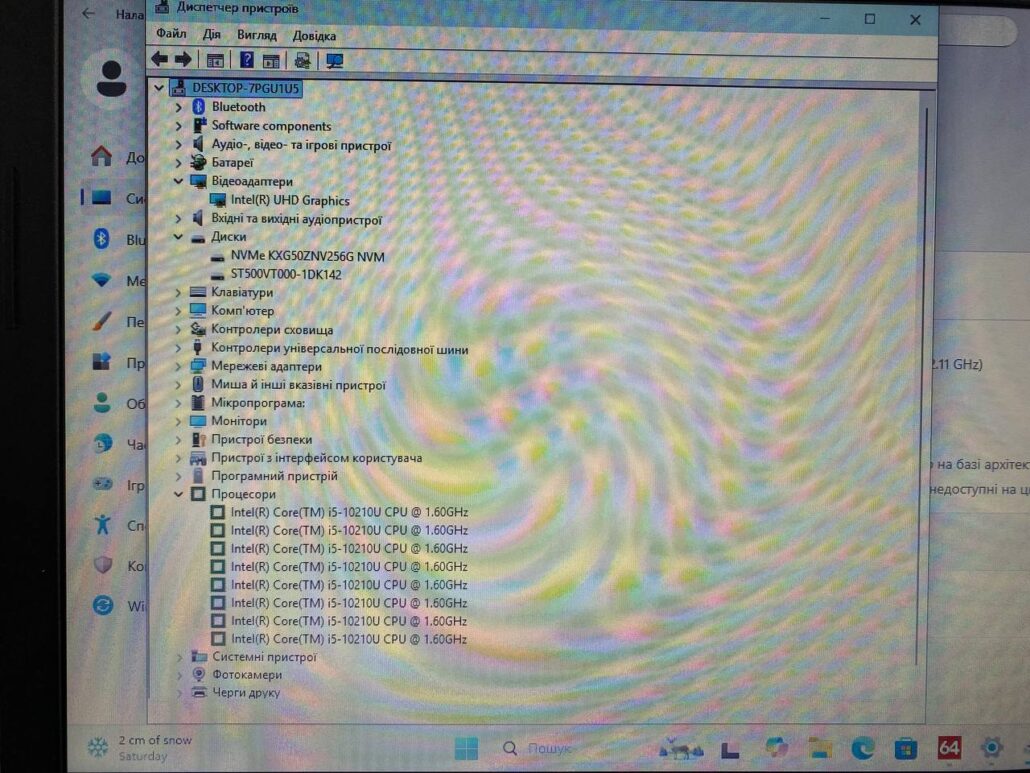Open the Довідка menu
Image resolution: width=1030 pixels, height=773 pixels.
tap(314, 36)
